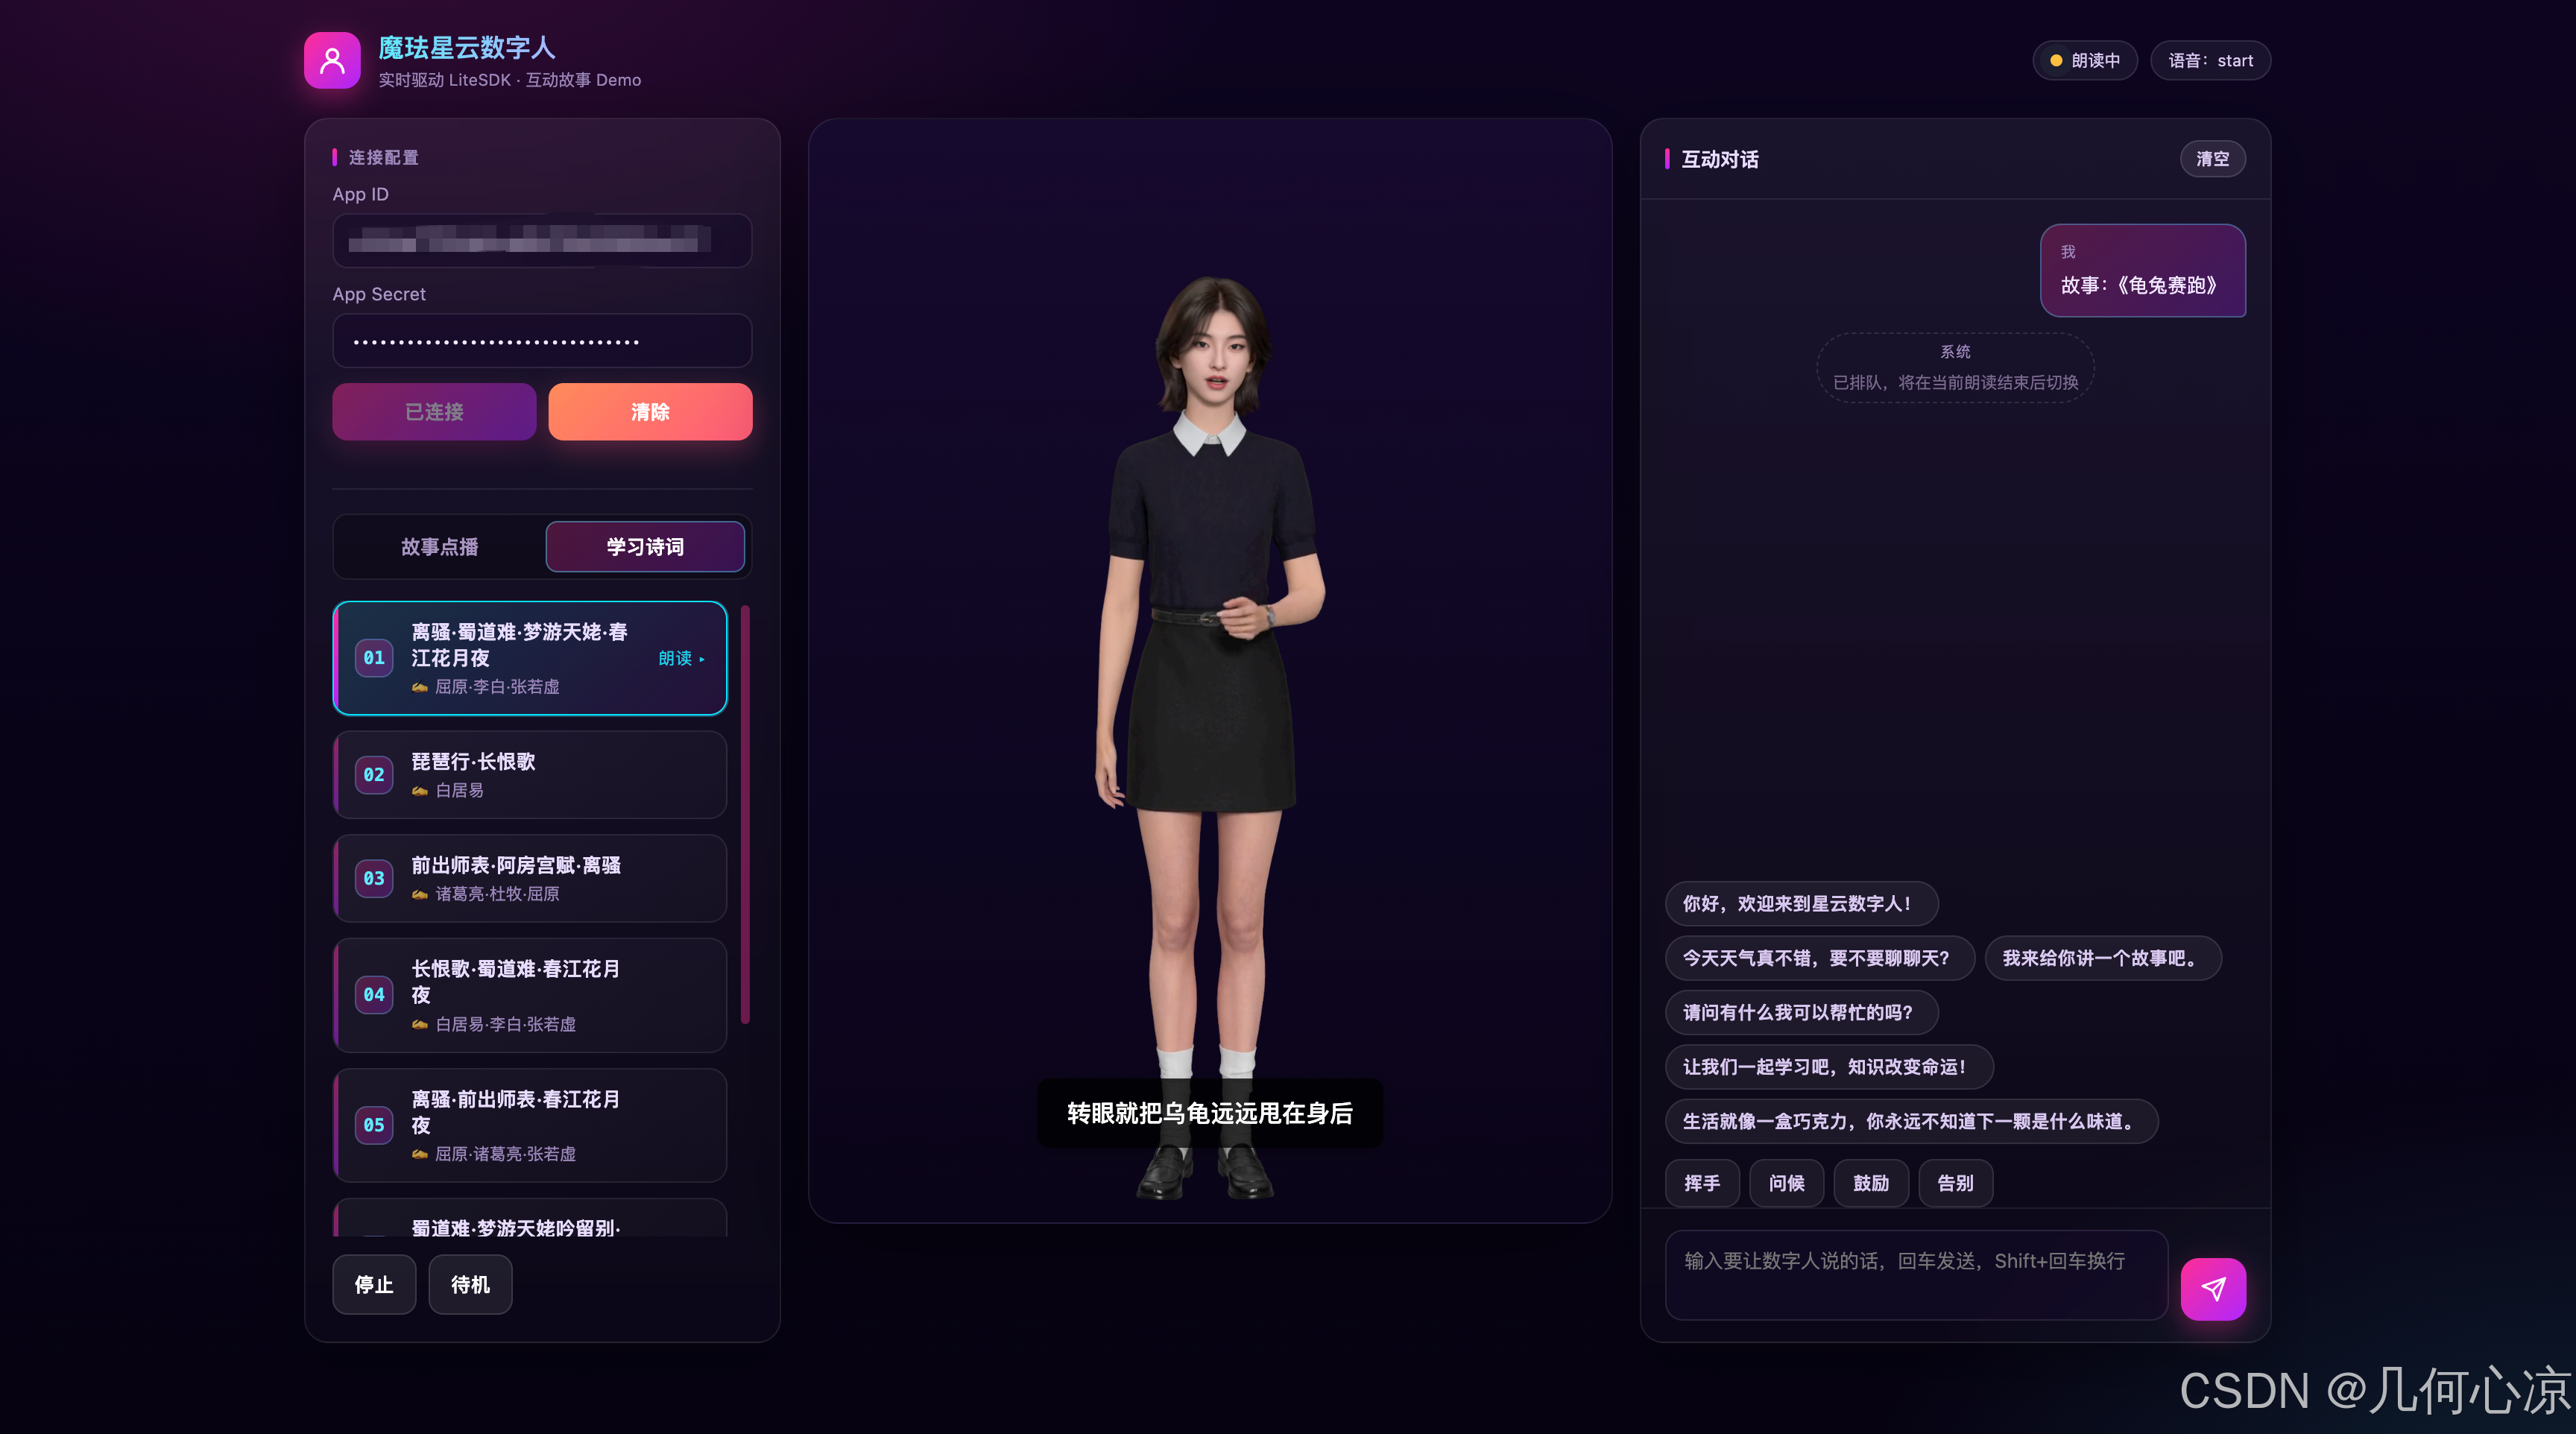Click the 02 badge on 琵琶行·长恨歌
The image size is (2576, 1434).
(x=374, y=775)
